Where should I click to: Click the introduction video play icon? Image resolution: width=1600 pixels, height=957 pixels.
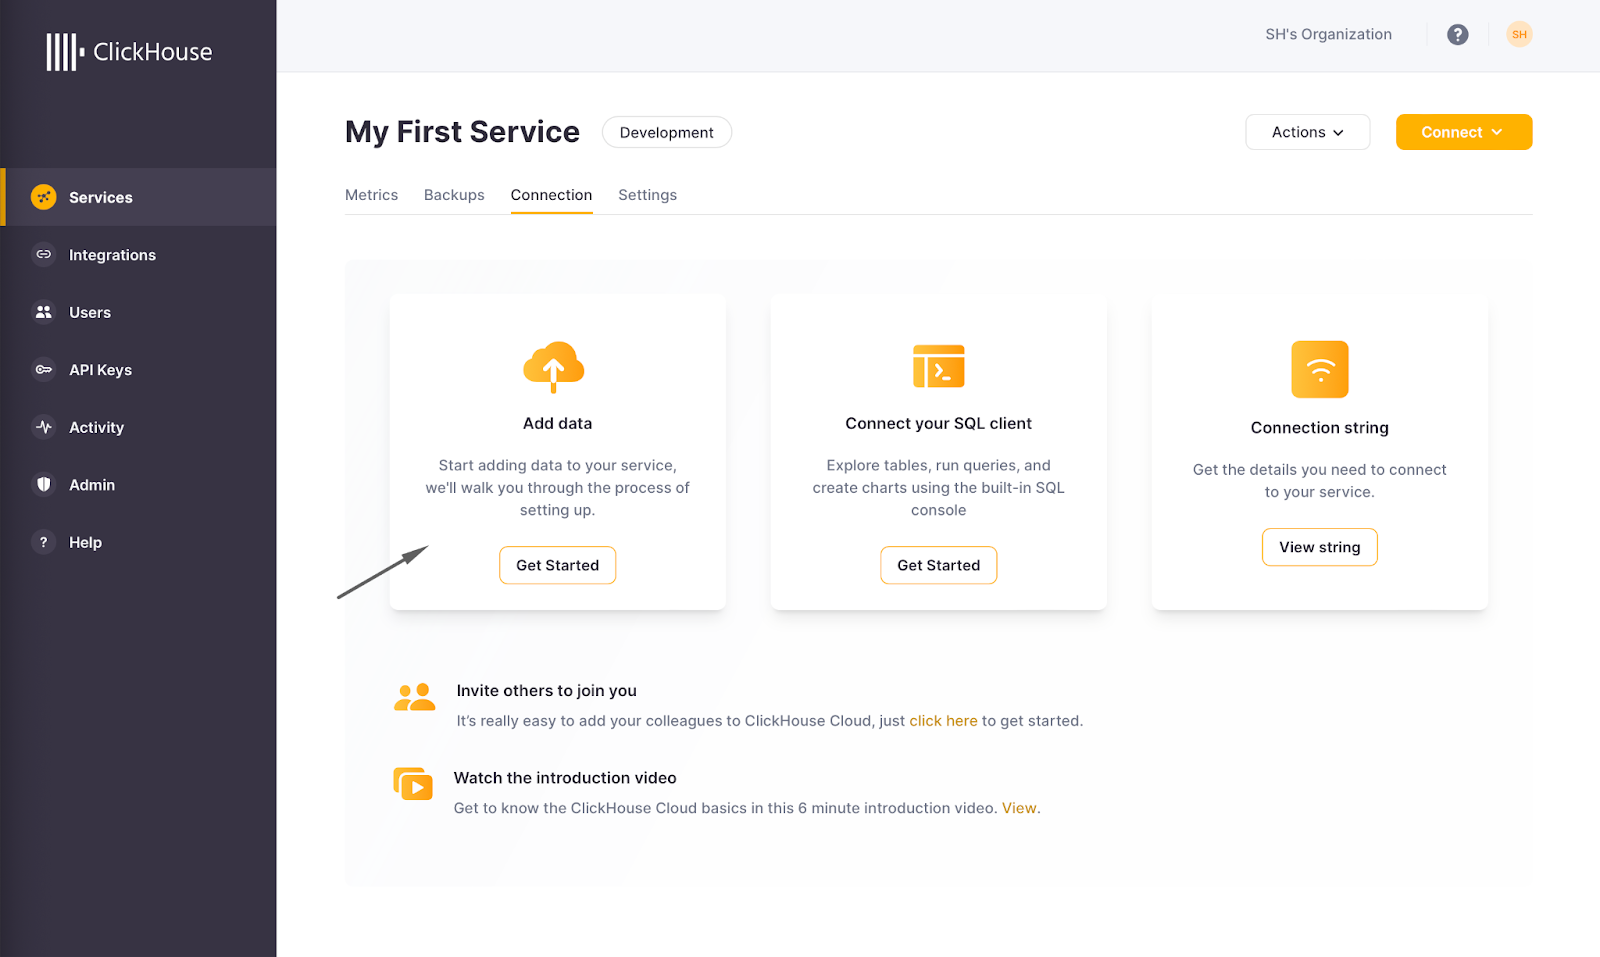click(413, 784)
